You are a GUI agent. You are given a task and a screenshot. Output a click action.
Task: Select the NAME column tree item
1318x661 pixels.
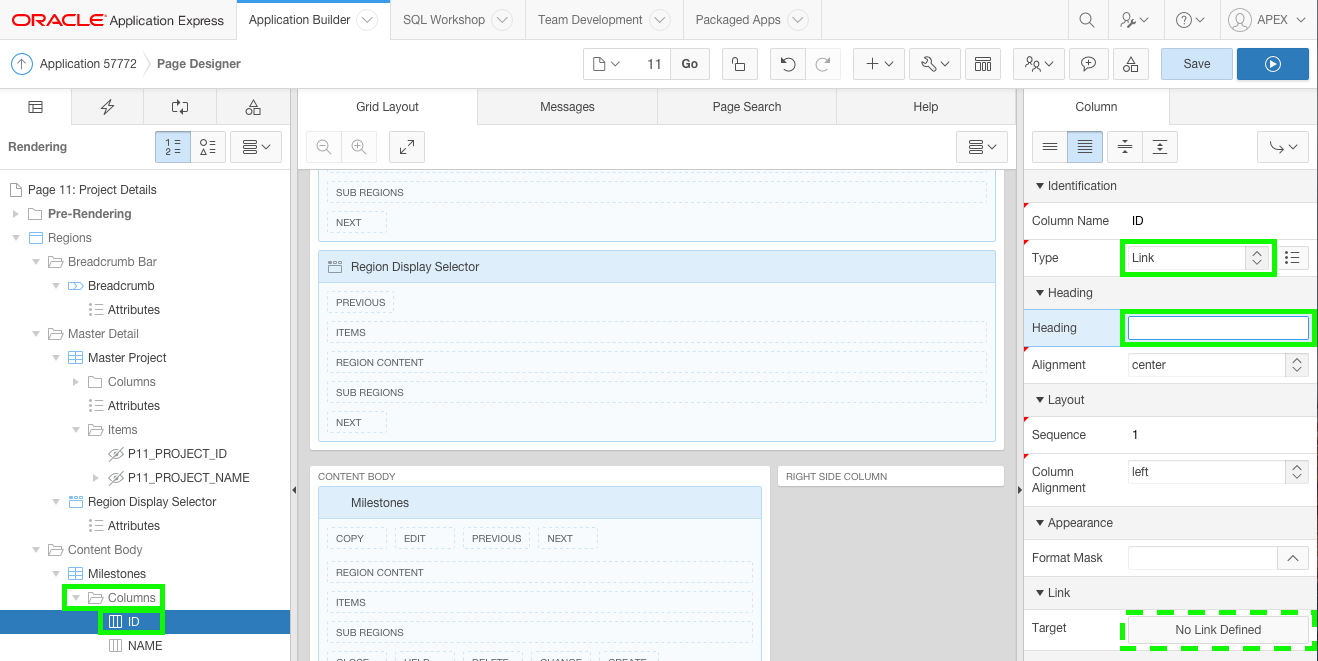click(x=145, y=646)
